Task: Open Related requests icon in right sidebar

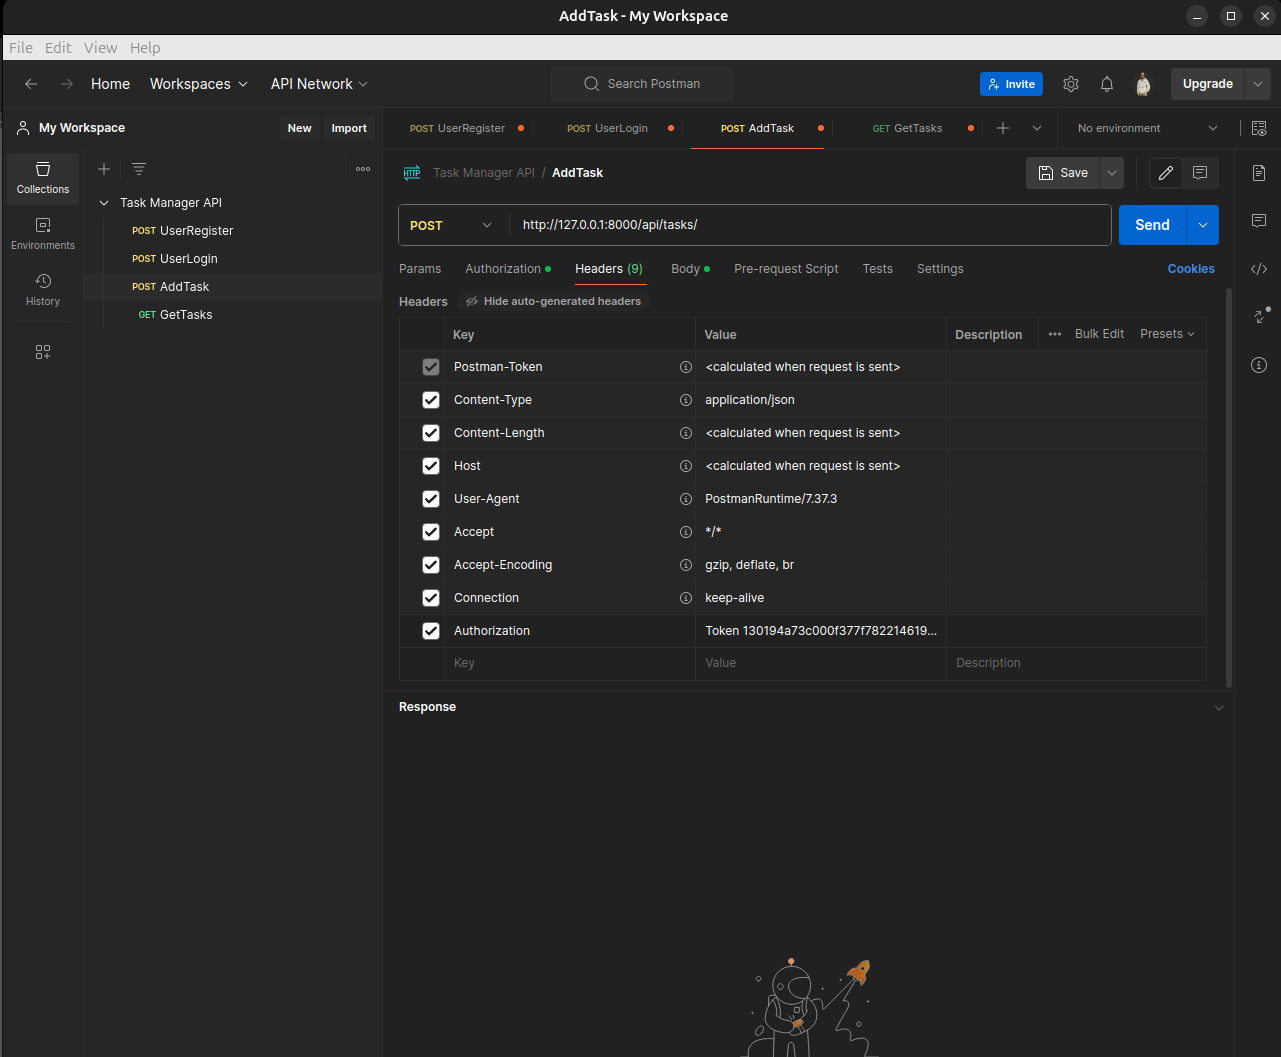Action: (1260, 315)
